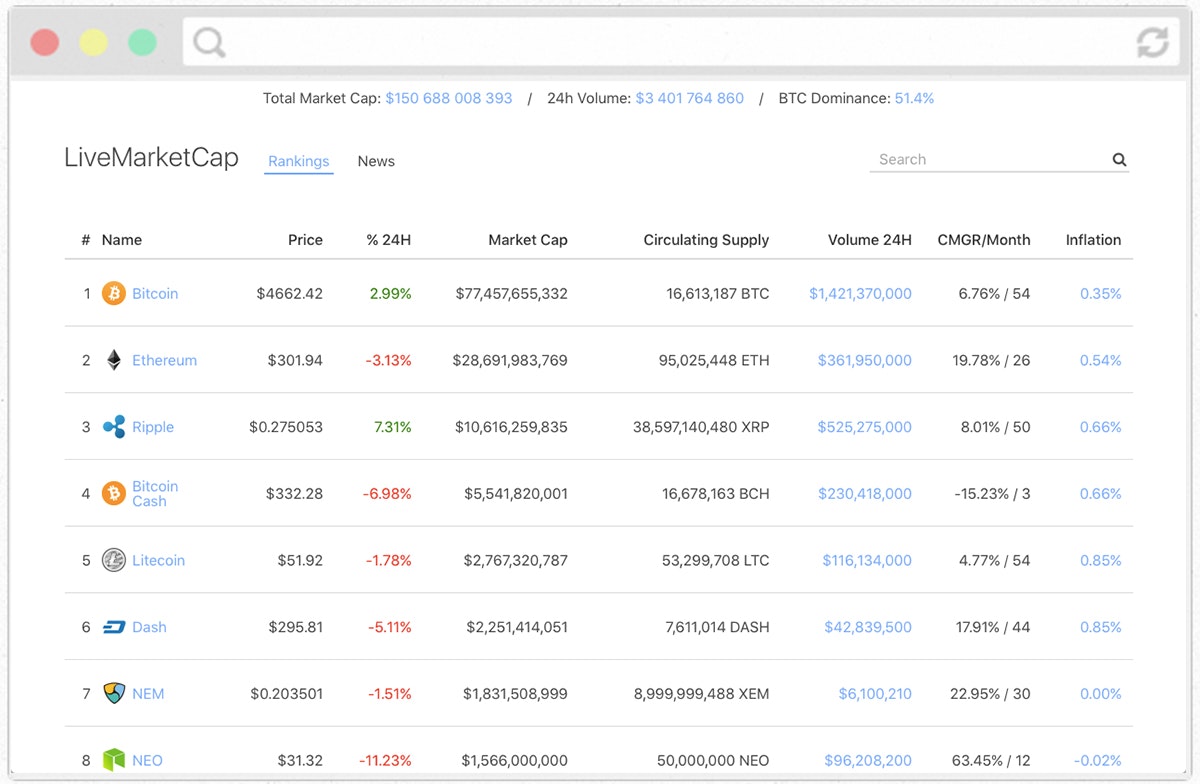This screenshot has width=1200, height=784.
Task: Open the News tab
Action: click(376, 161)
